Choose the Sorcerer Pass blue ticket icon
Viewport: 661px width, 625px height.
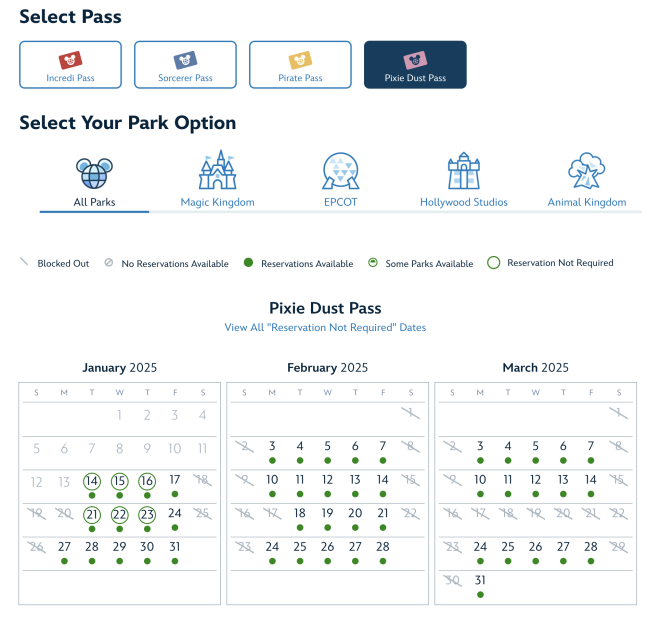(x=185, y=60)
